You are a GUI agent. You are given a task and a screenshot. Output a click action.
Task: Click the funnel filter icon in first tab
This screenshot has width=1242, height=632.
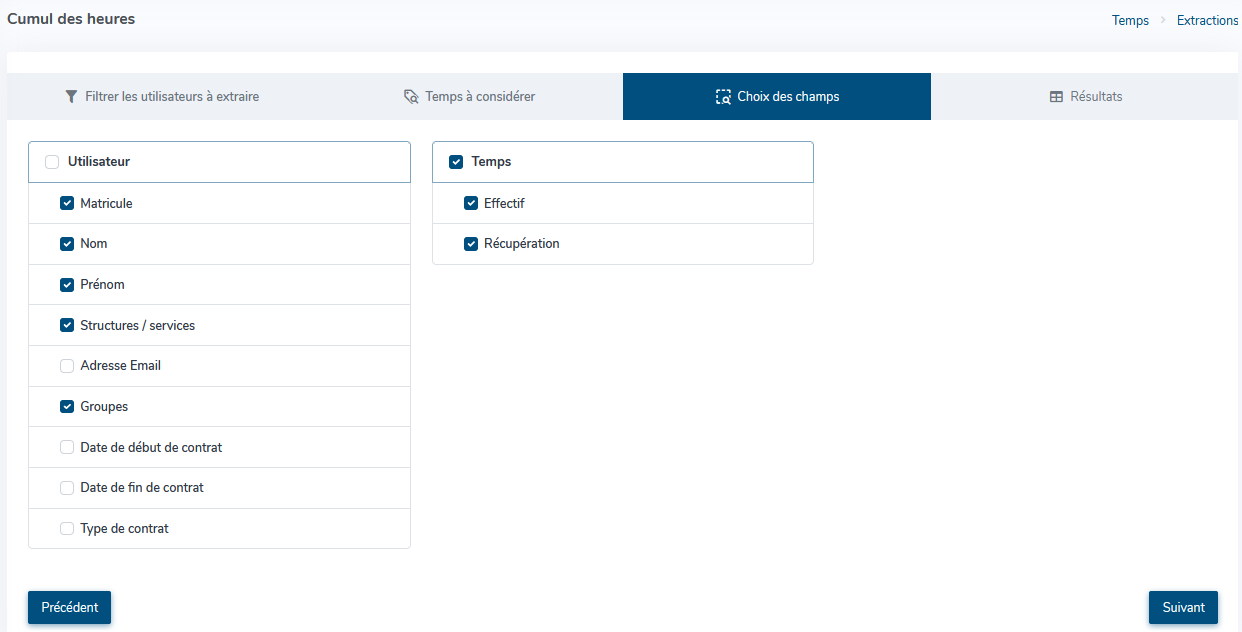(71, 97)
